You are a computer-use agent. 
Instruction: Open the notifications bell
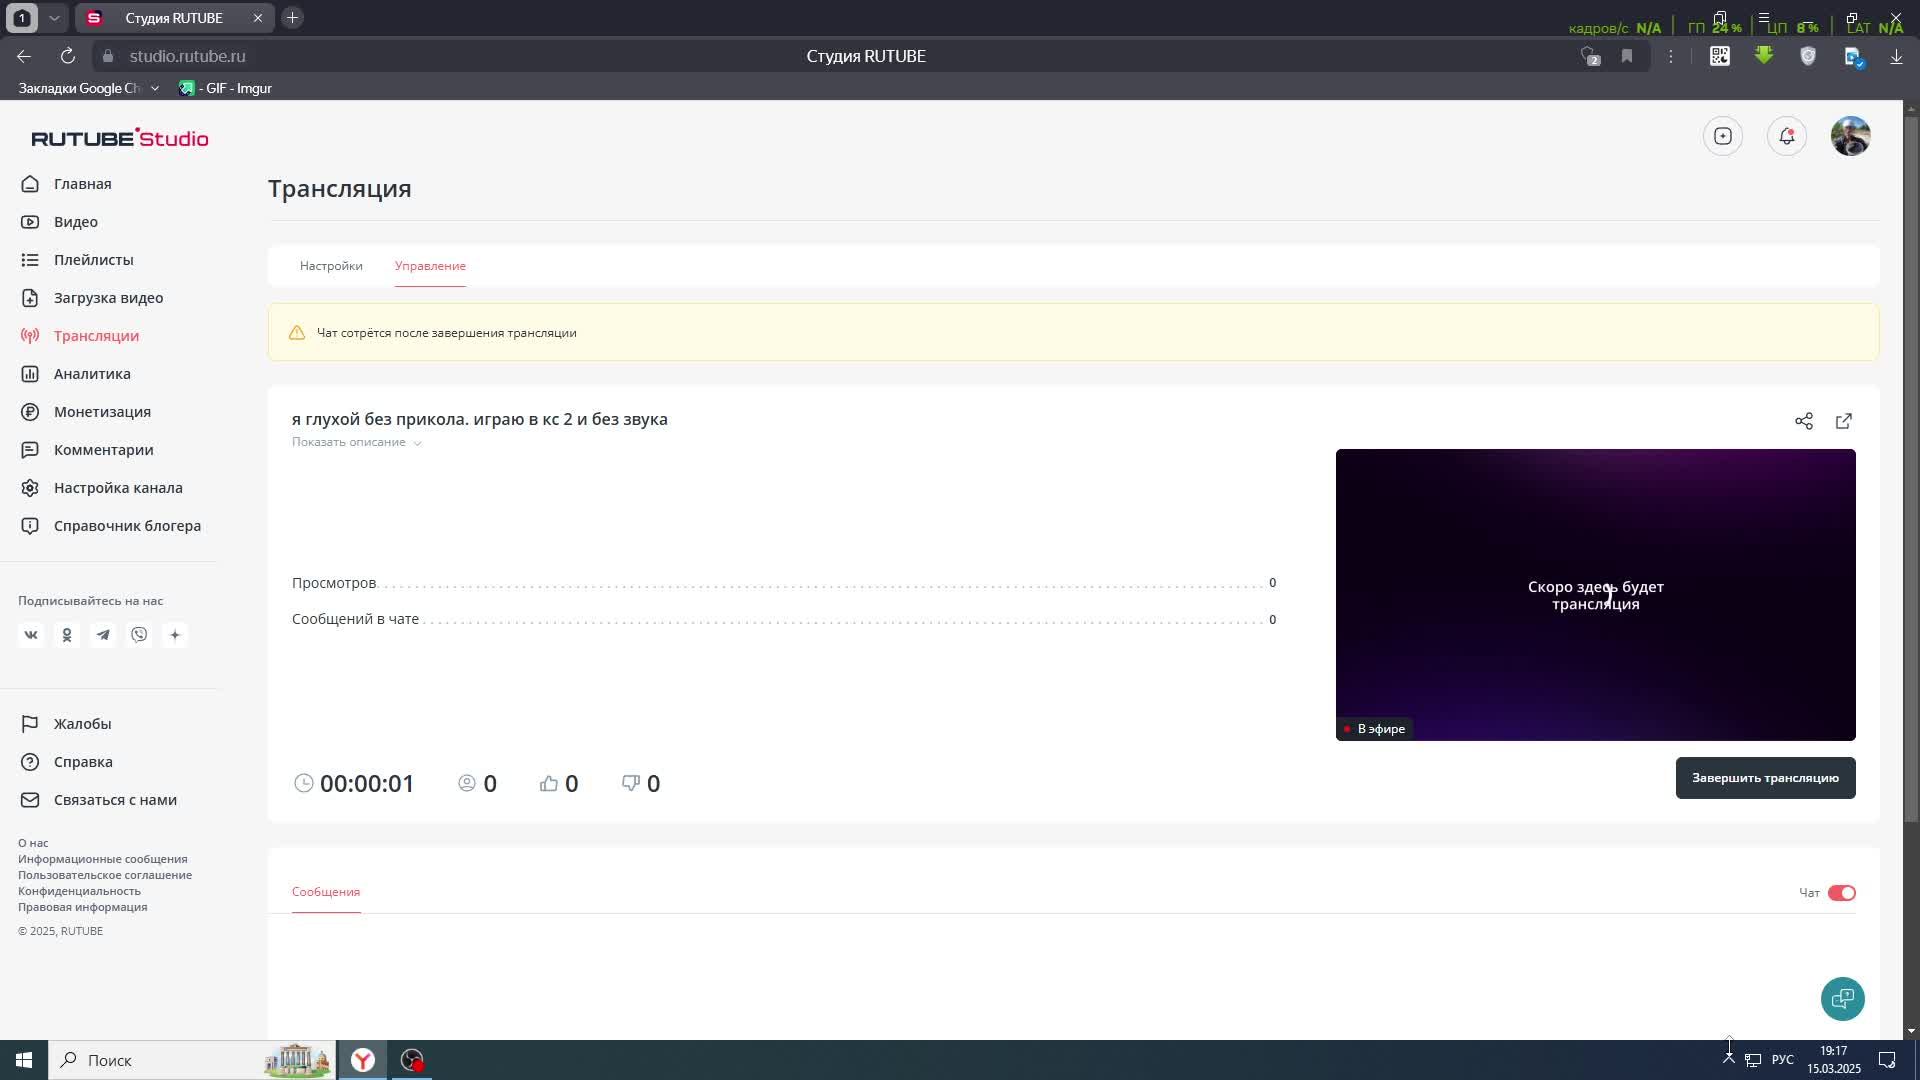pos(1786,136)
